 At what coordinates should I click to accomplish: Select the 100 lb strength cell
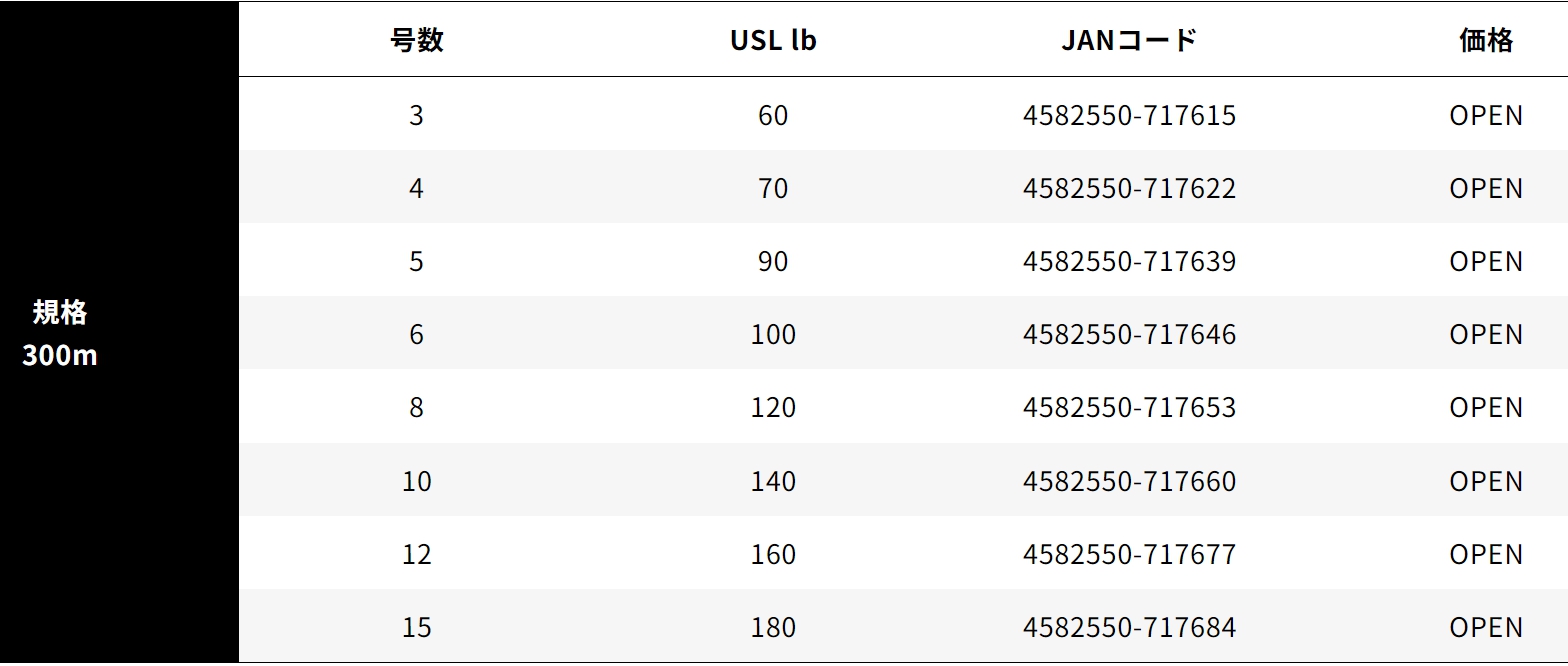(773, 334)
